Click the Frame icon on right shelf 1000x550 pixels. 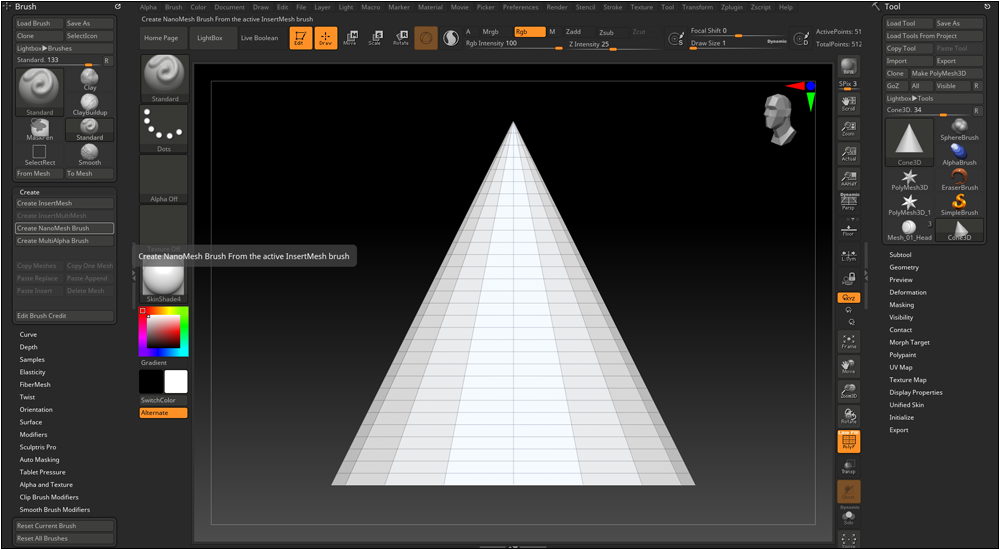848,341
